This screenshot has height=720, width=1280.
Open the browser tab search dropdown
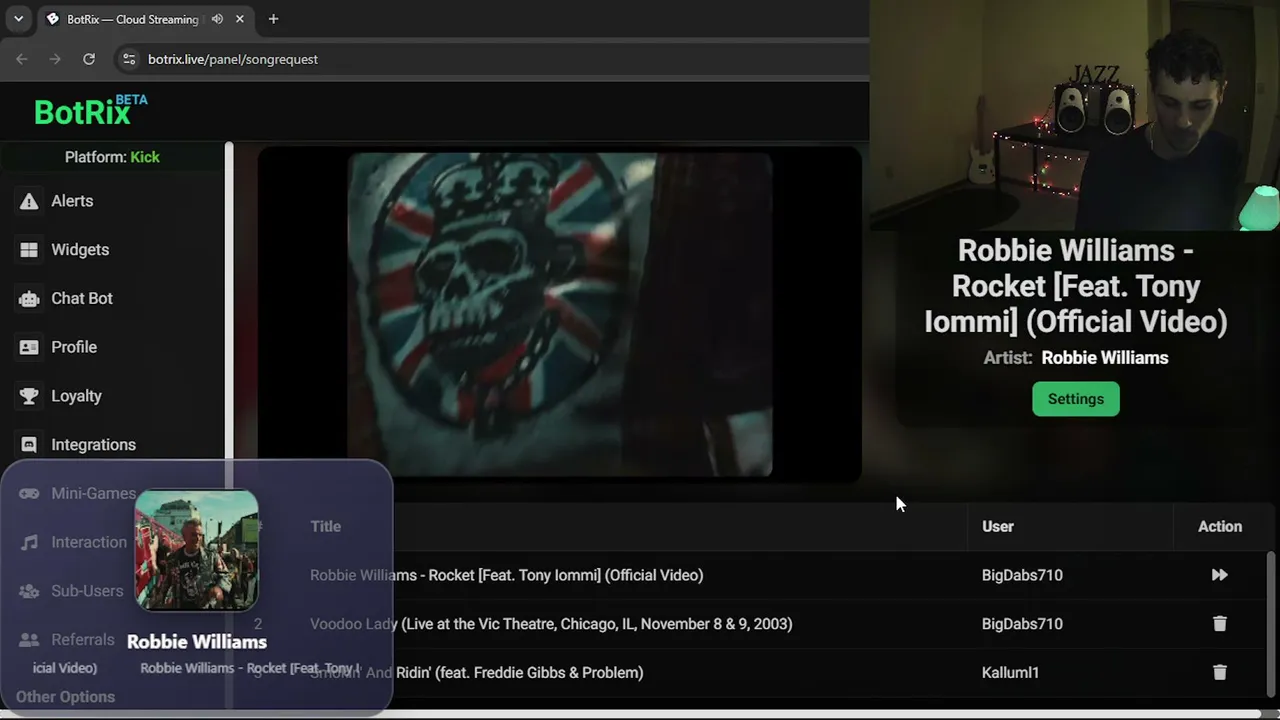pyautogui.click(x=18, y=19)
